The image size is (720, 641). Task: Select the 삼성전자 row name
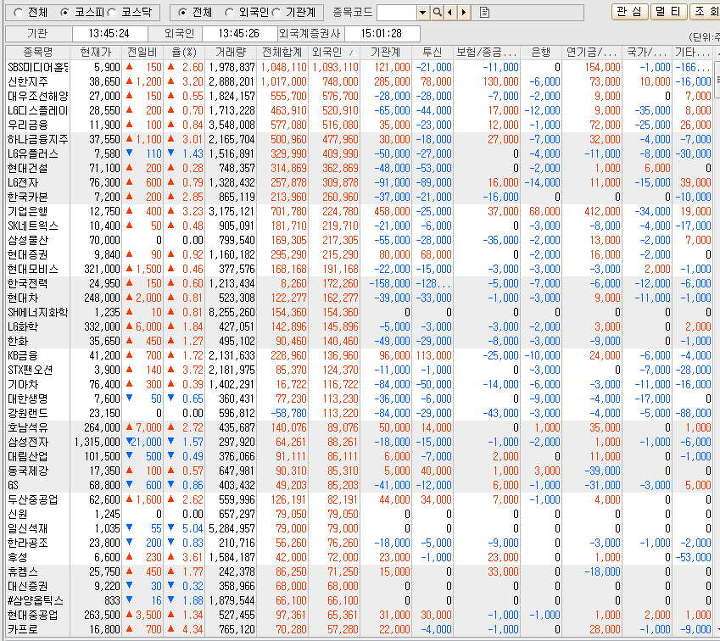click(28, 442)
